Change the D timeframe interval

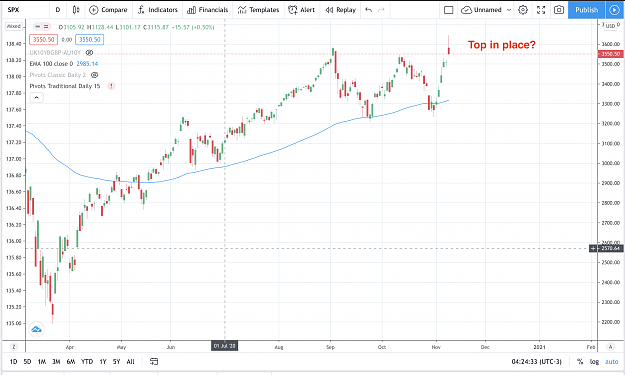click(58, 10)
